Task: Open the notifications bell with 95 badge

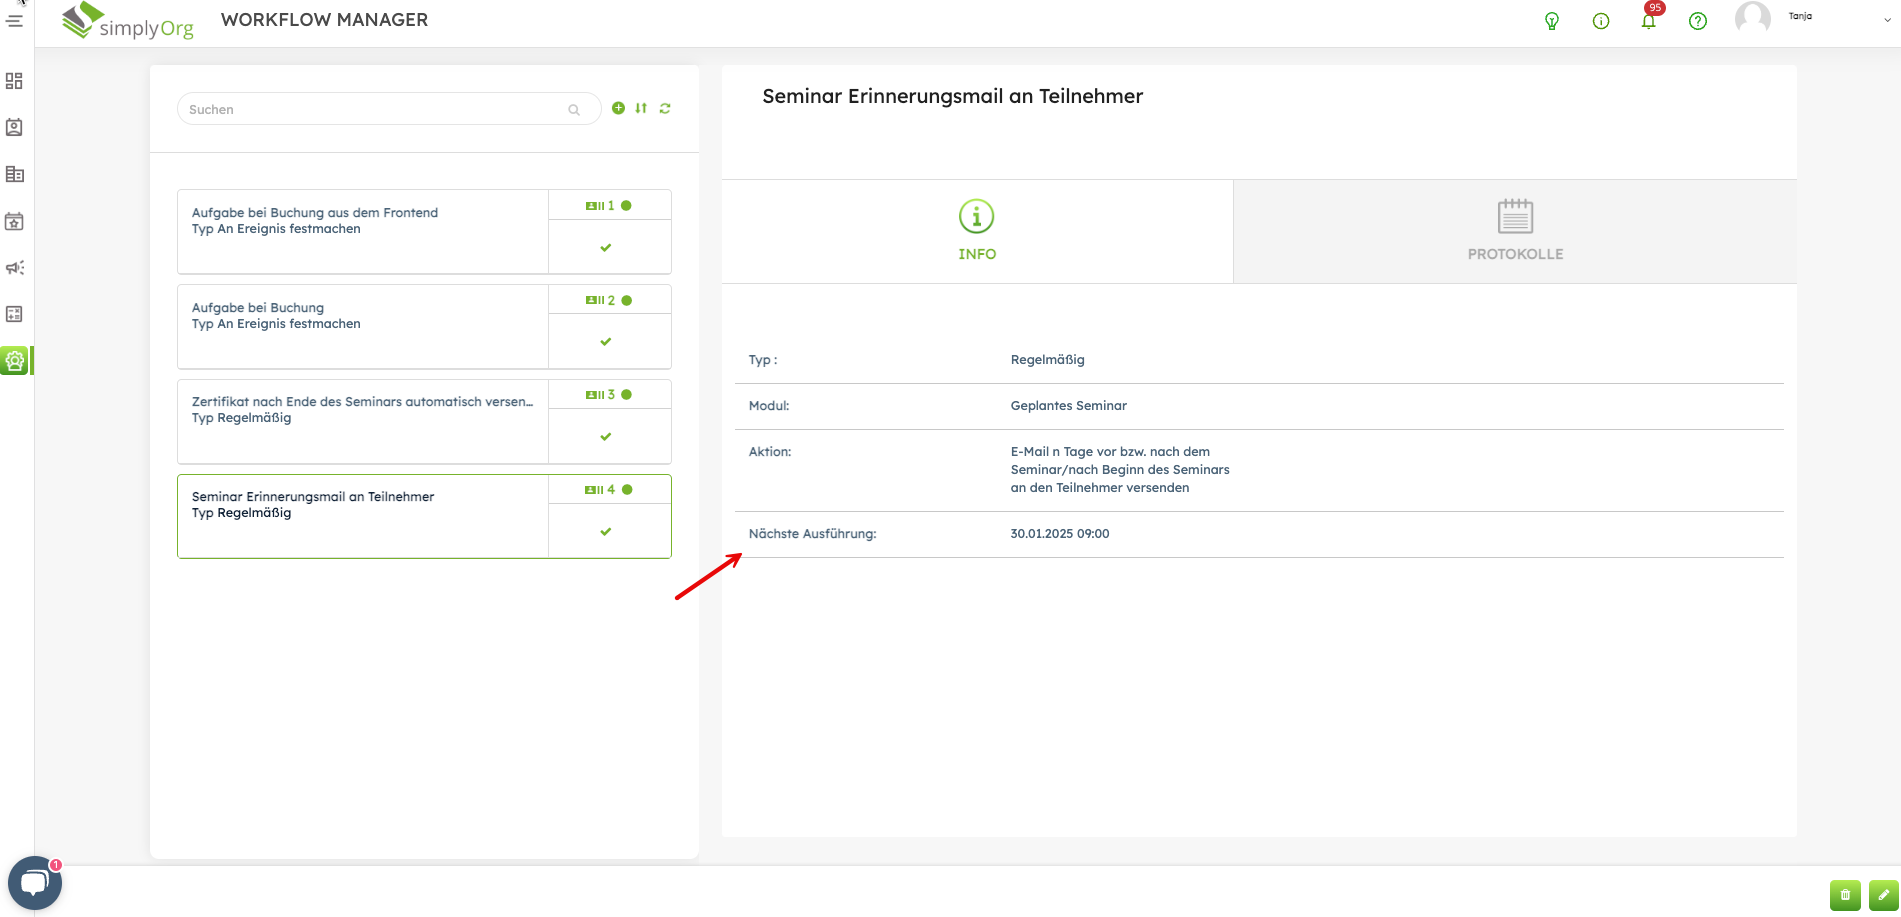Action: [1648, 21]
